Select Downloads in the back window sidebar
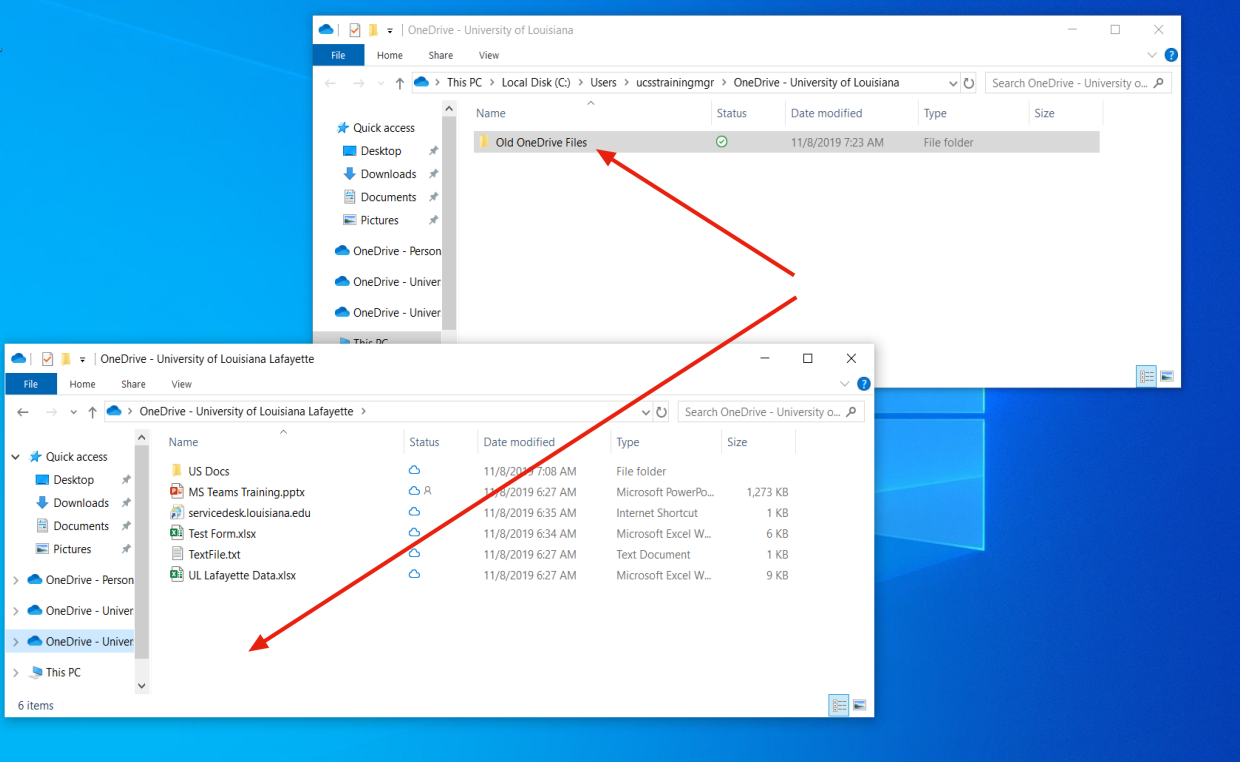Image resolution: width=1240 pixels, height=762 pixels. 388,174
